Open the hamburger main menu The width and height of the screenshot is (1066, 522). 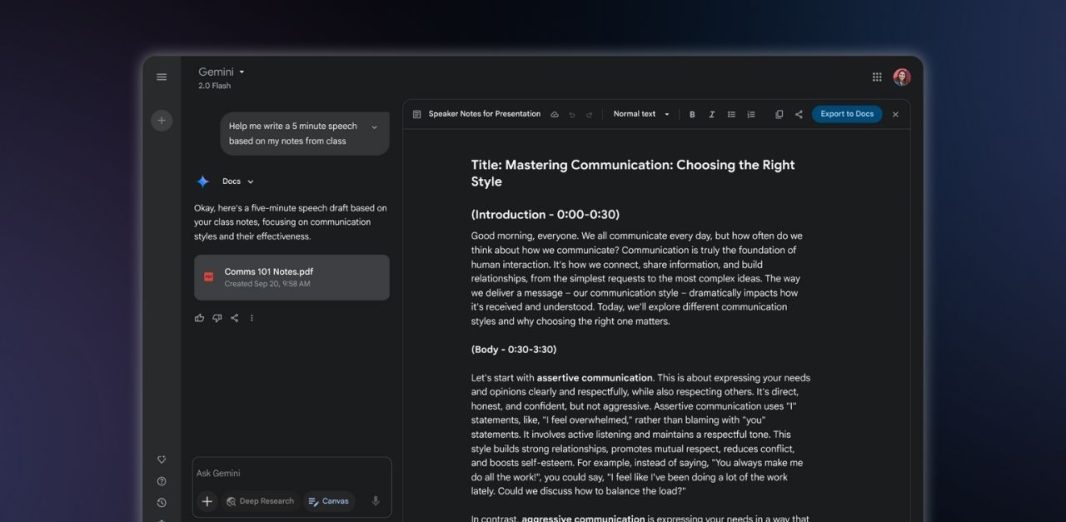pyautogui.click(x=161, y=77)
